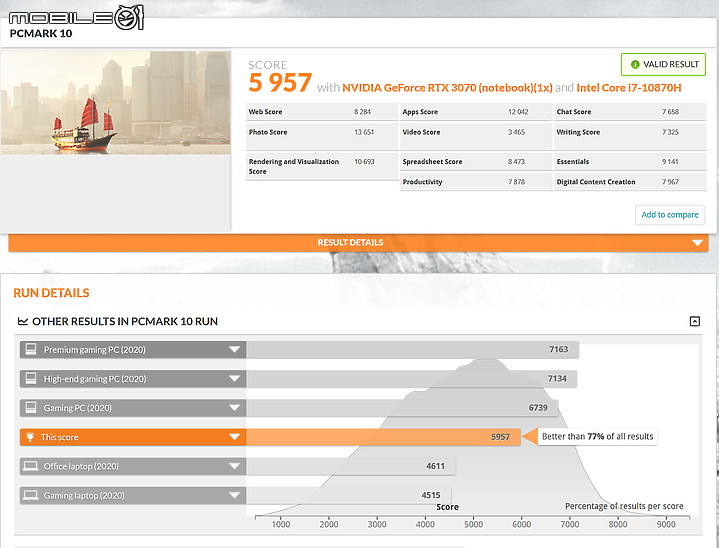Click the Chat Score value 7 658
Viewport: 719px width, 548px height.
tap(670, 112)
